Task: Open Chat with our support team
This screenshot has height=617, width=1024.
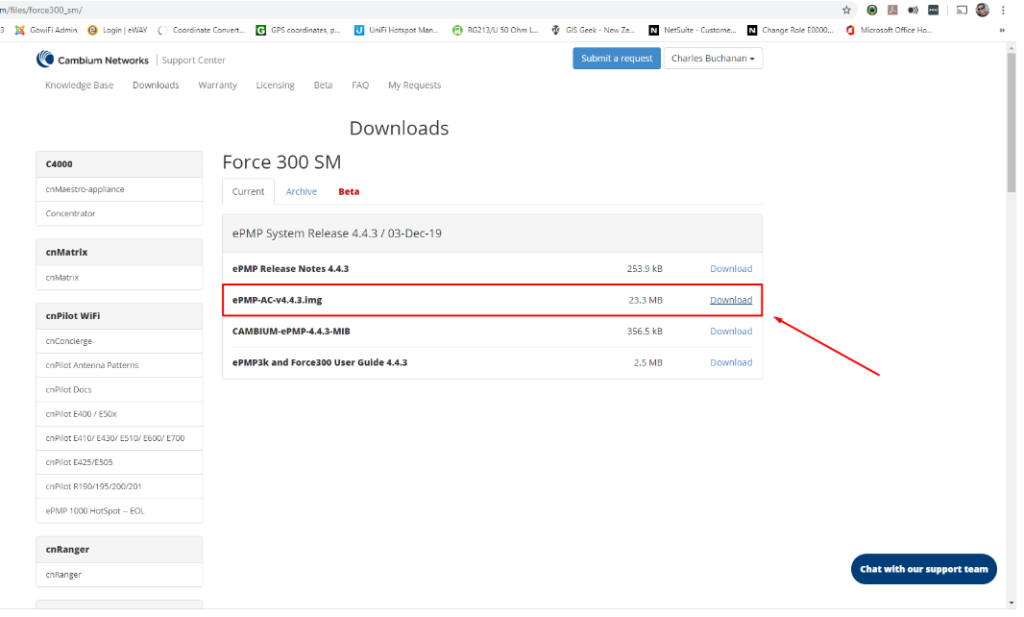Action: 923,569
